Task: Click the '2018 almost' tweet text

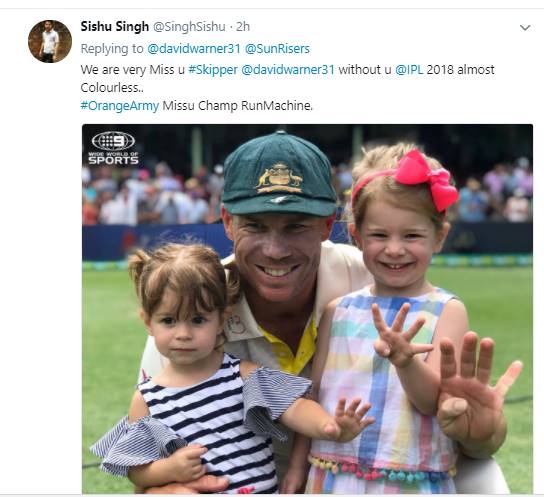Action: click(460, 70)
